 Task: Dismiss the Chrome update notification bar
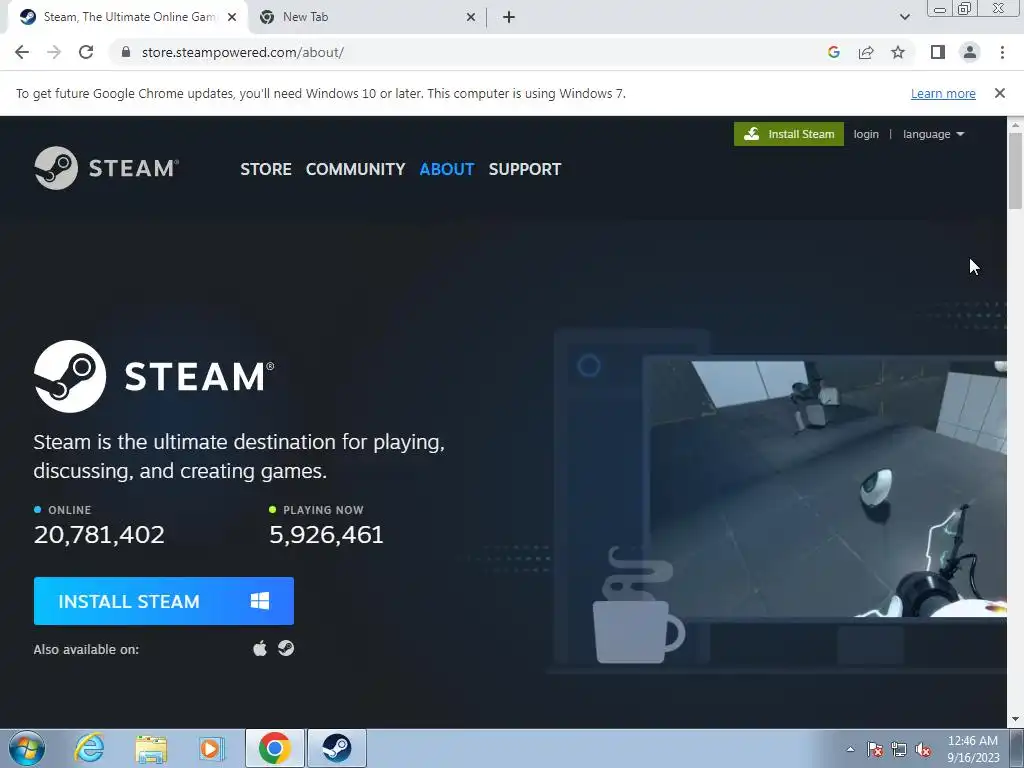[x=999, y=93]
